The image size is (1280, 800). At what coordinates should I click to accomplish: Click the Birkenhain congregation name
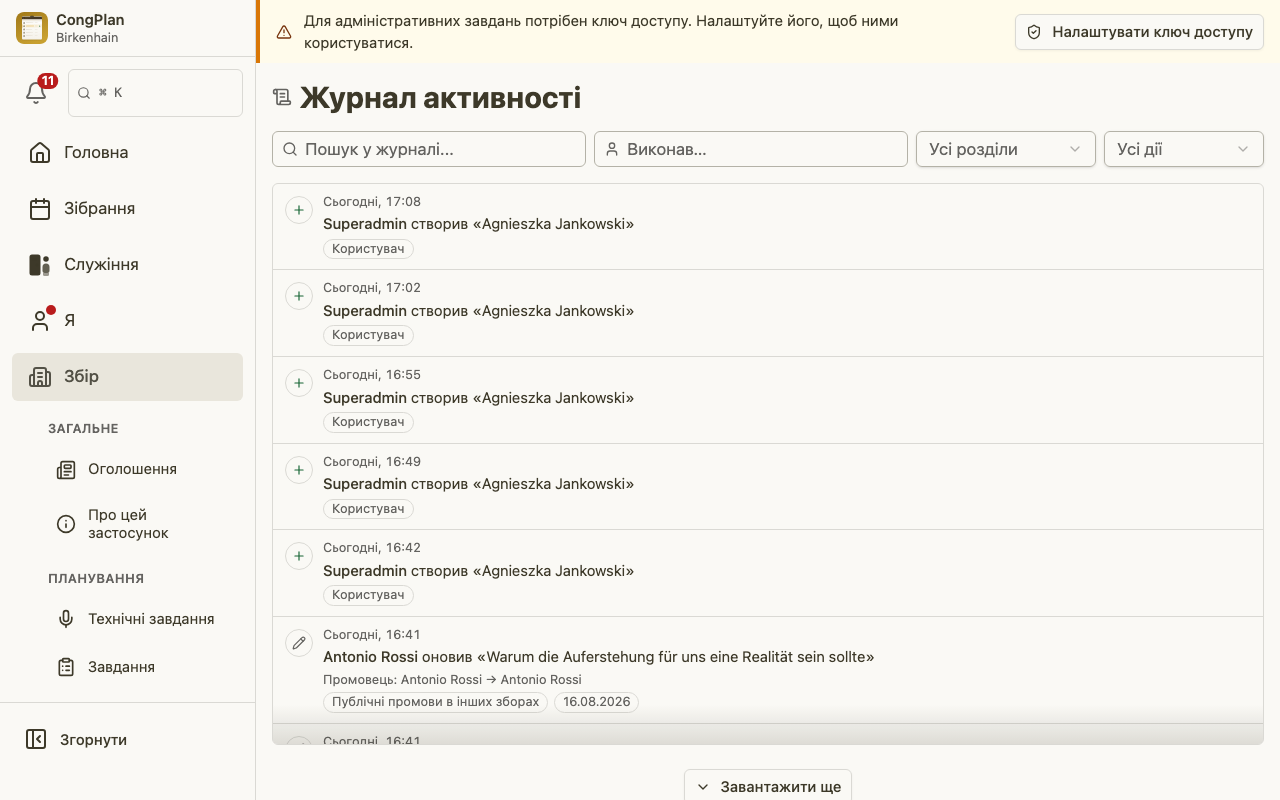(x=89, y=38)
